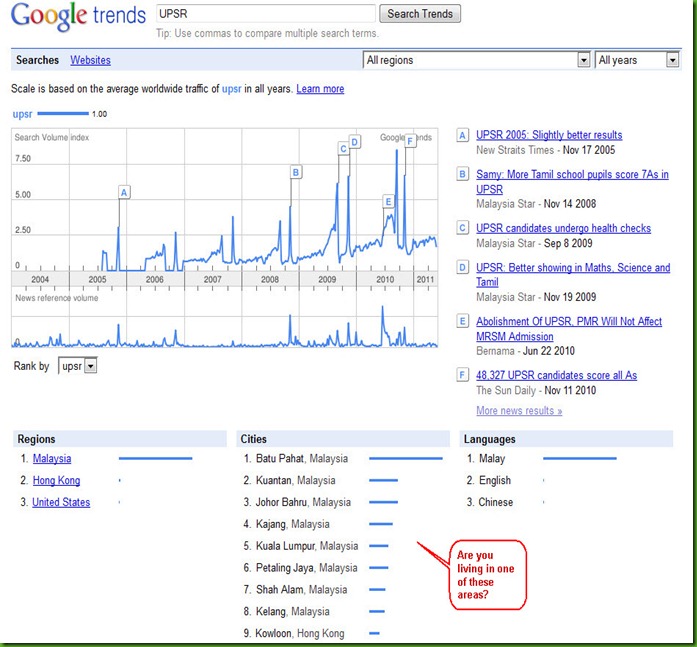Click news list icon F

pyautogui.click(x=462, y=375)
